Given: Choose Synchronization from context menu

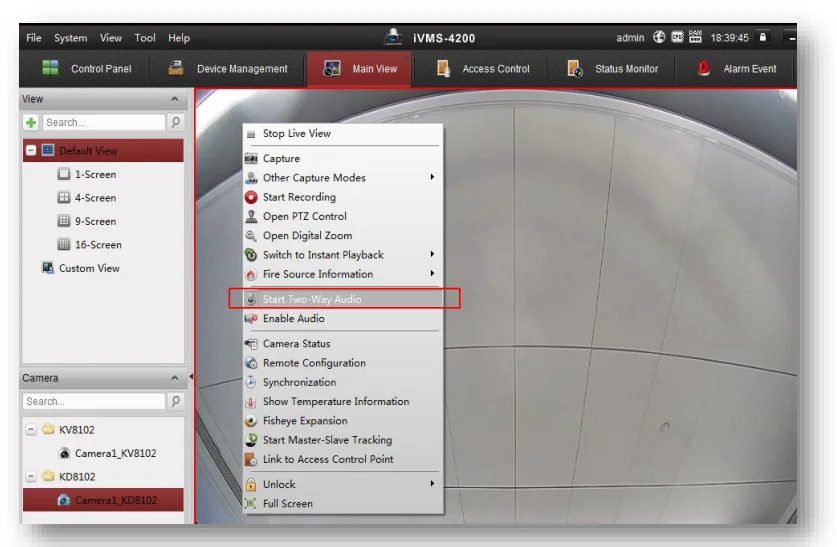Looking at the screenshot, I should [x=343, y=382].
